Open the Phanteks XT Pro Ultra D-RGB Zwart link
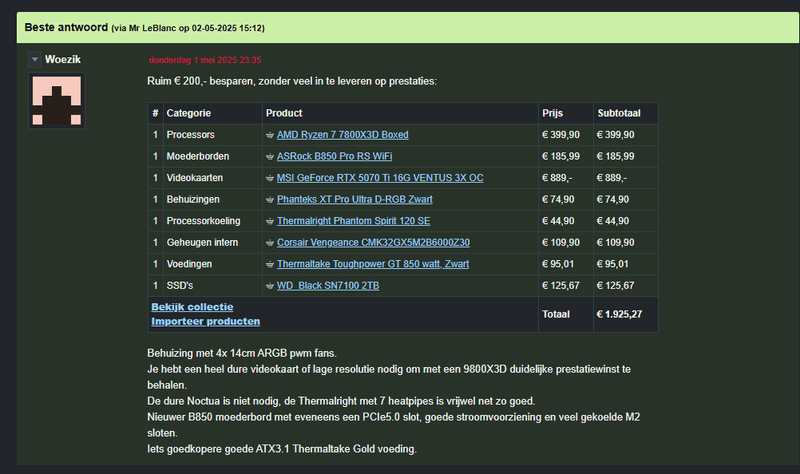800x474 pixels. coord(354,200)
